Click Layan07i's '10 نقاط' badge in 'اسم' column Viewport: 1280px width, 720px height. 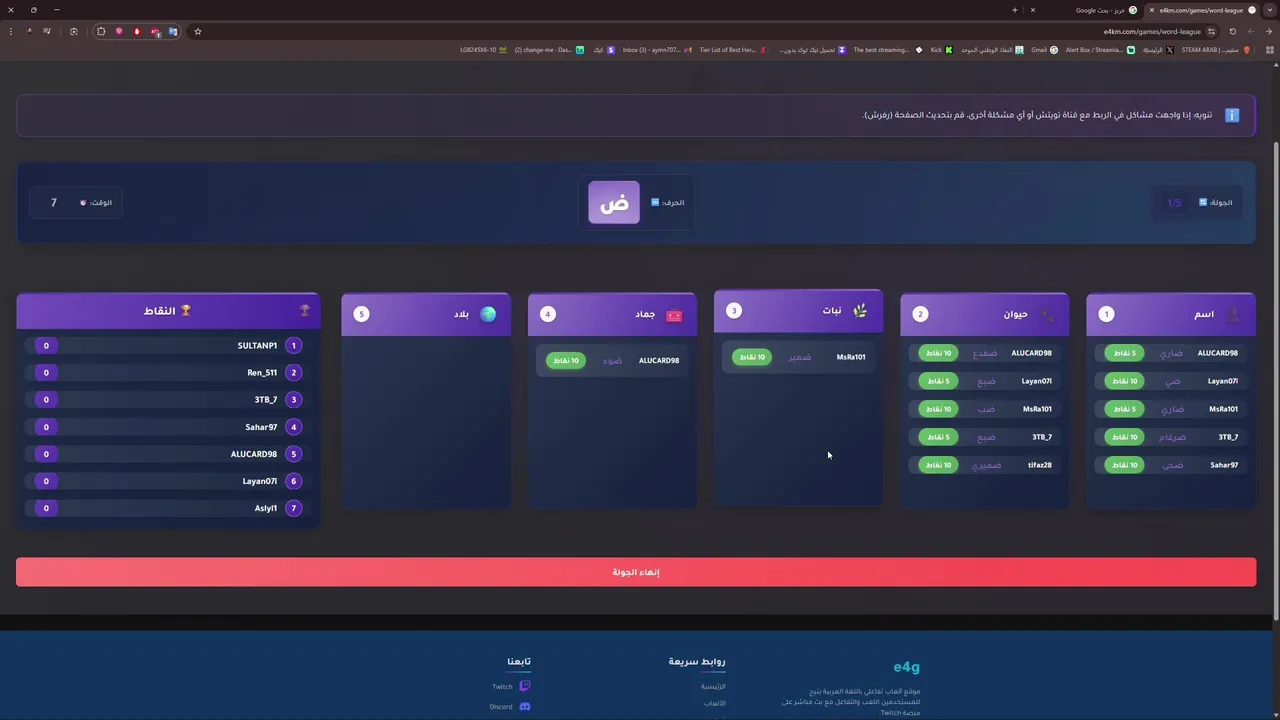1125,381
